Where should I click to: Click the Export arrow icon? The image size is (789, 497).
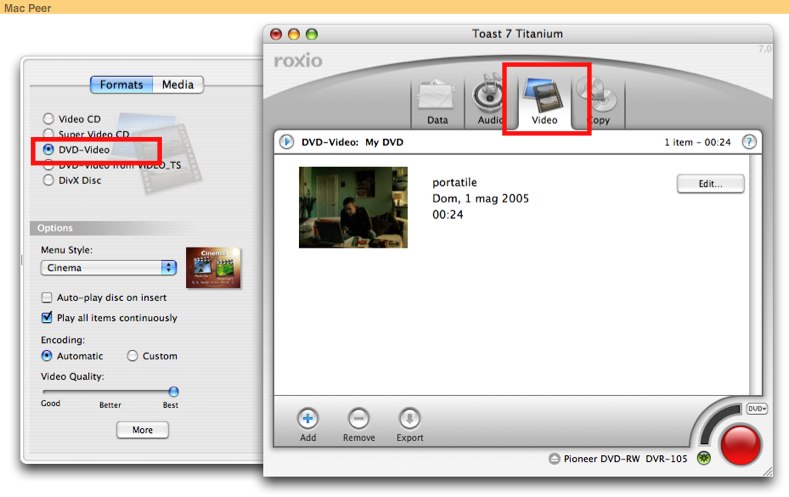(x=410, y=418)
